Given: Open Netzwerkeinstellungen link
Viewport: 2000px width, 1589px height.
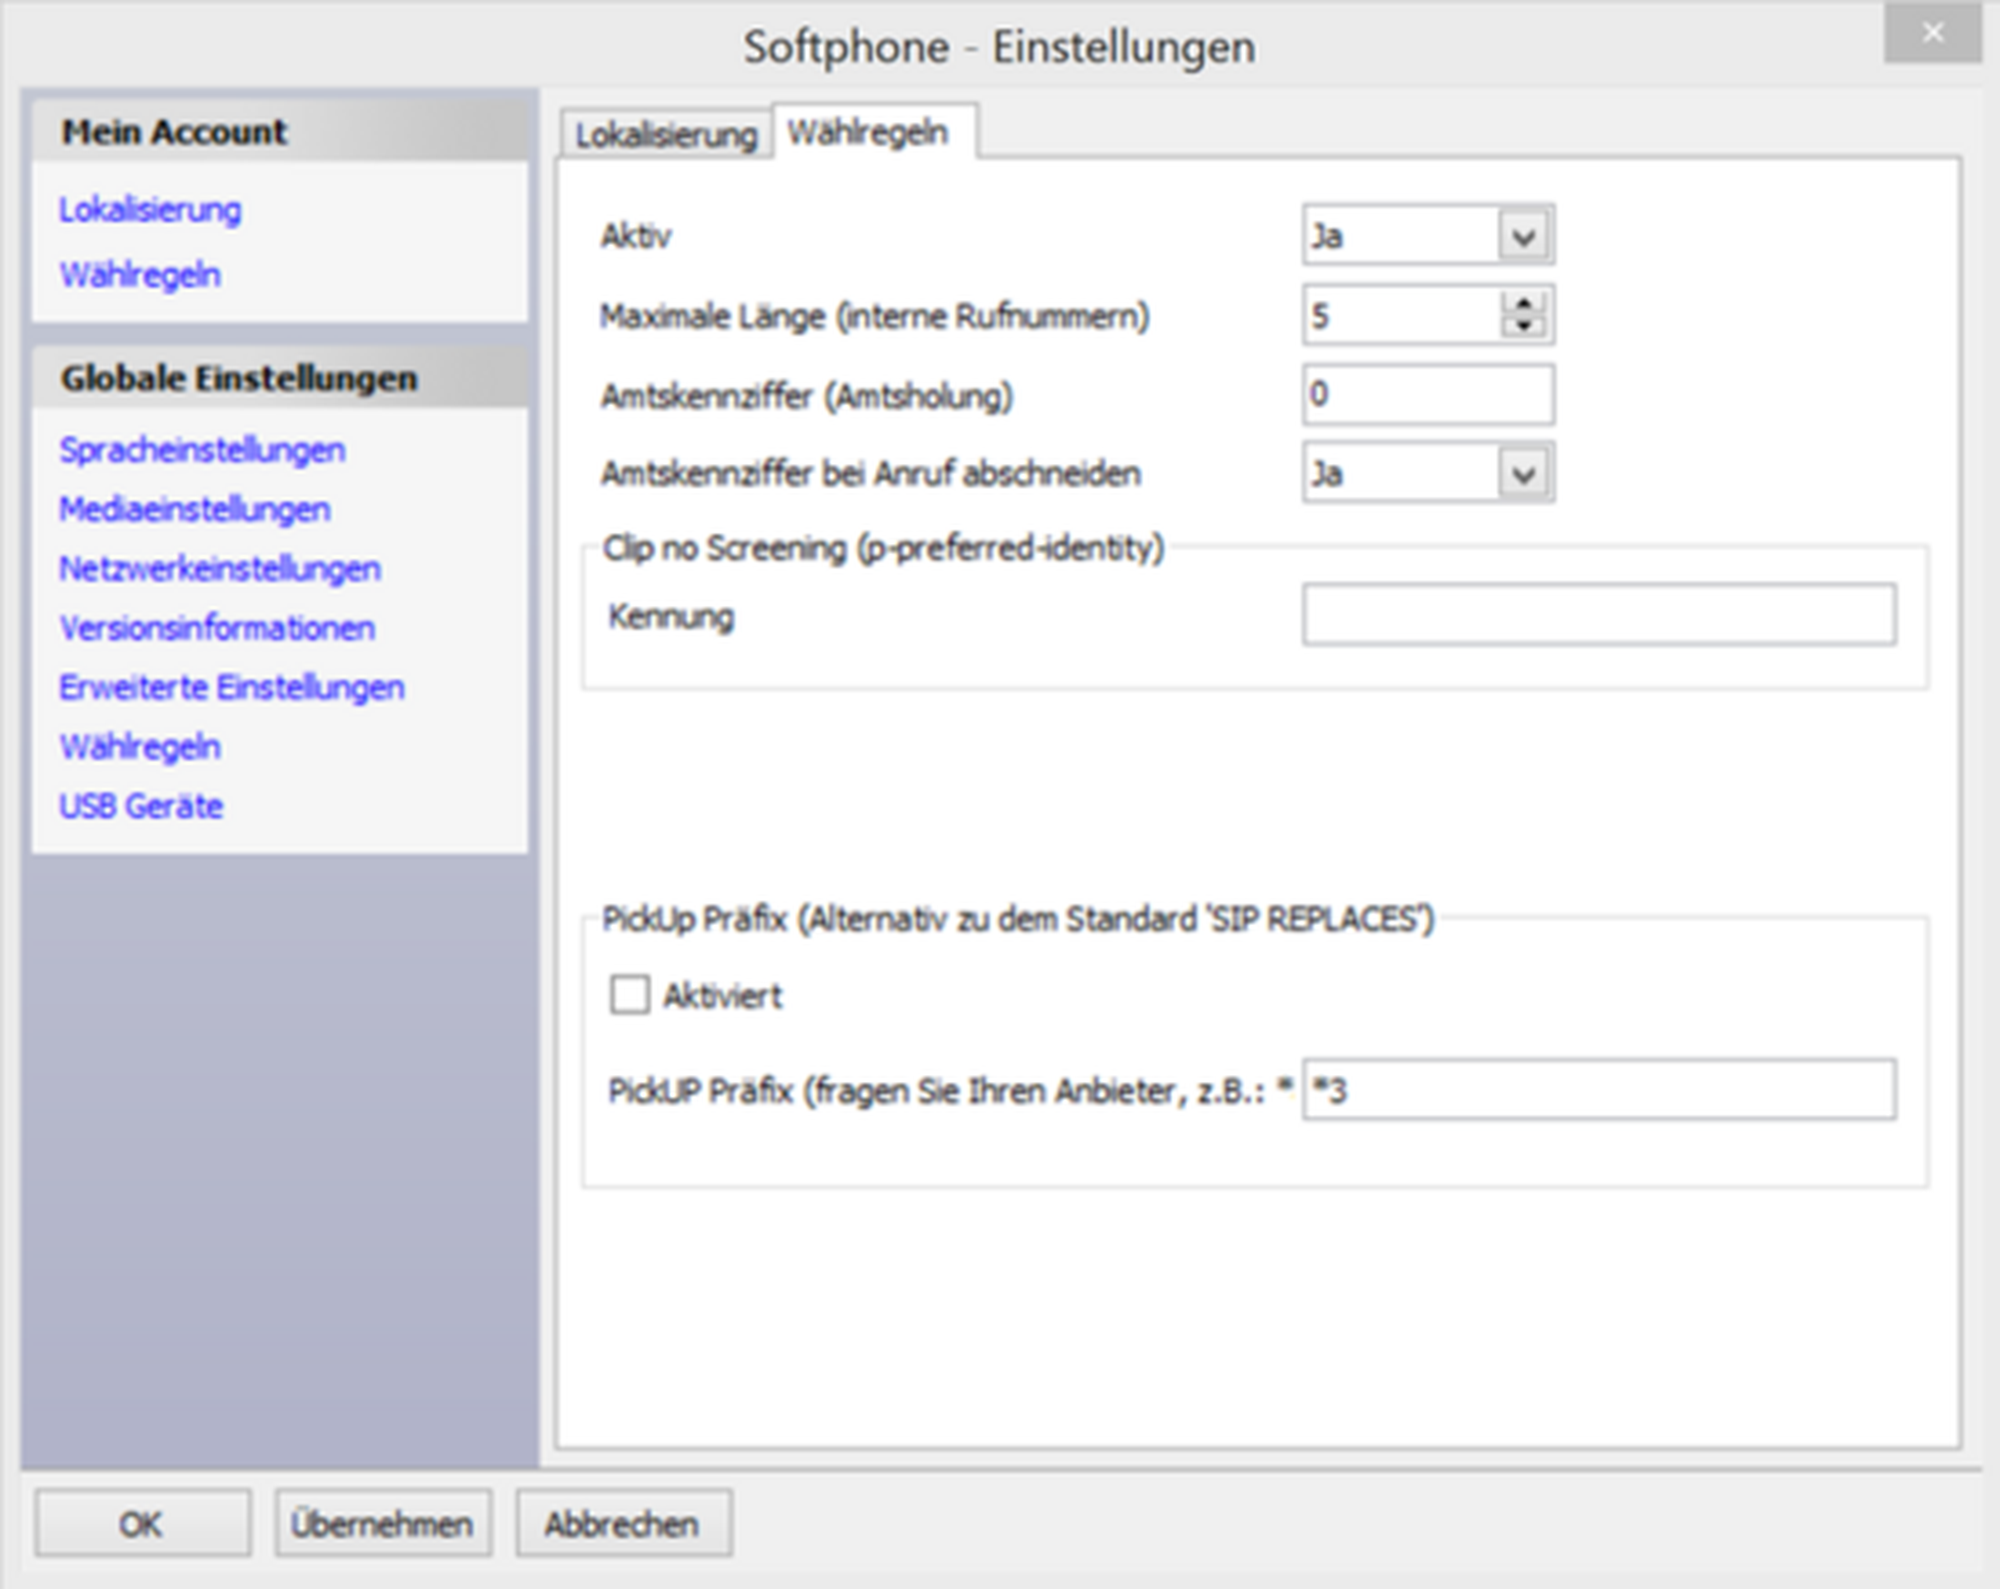Looking at the screenshot, I should pos(220,568).
